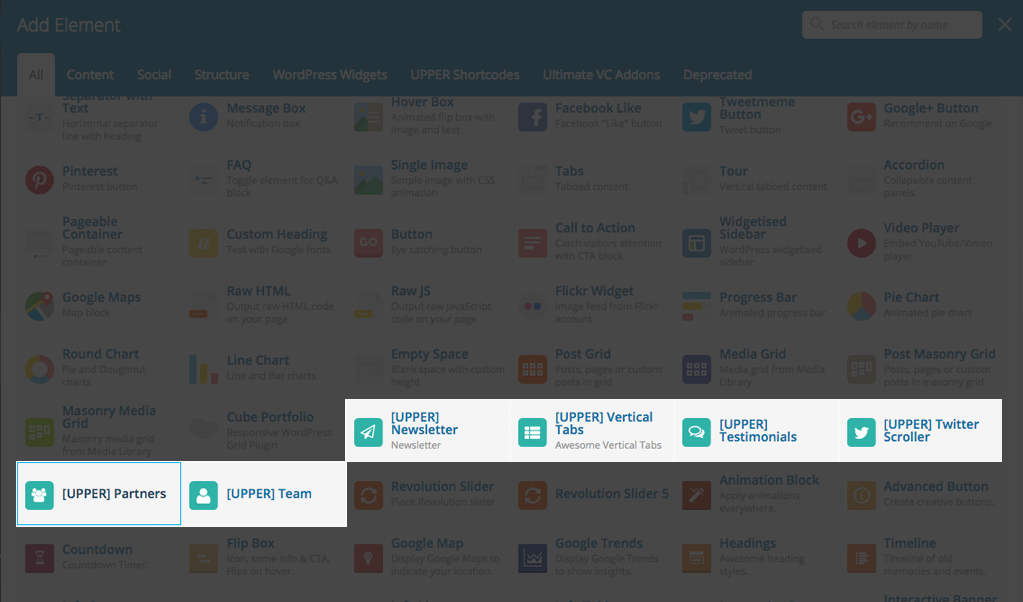Image resolution: width=1023 pixels, height=602 pixels.
Task: Click the search element by name field
Action: click(892, 25)
